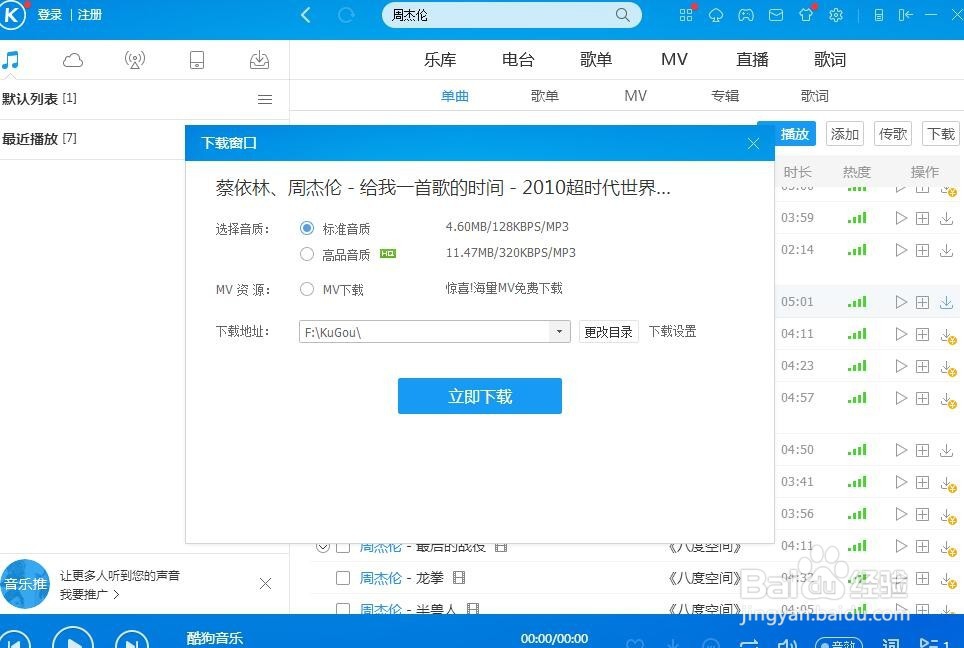The image size is (964, 648).
Task: Open the radio broadcast sidebar icon
Action: click(135, 60)
